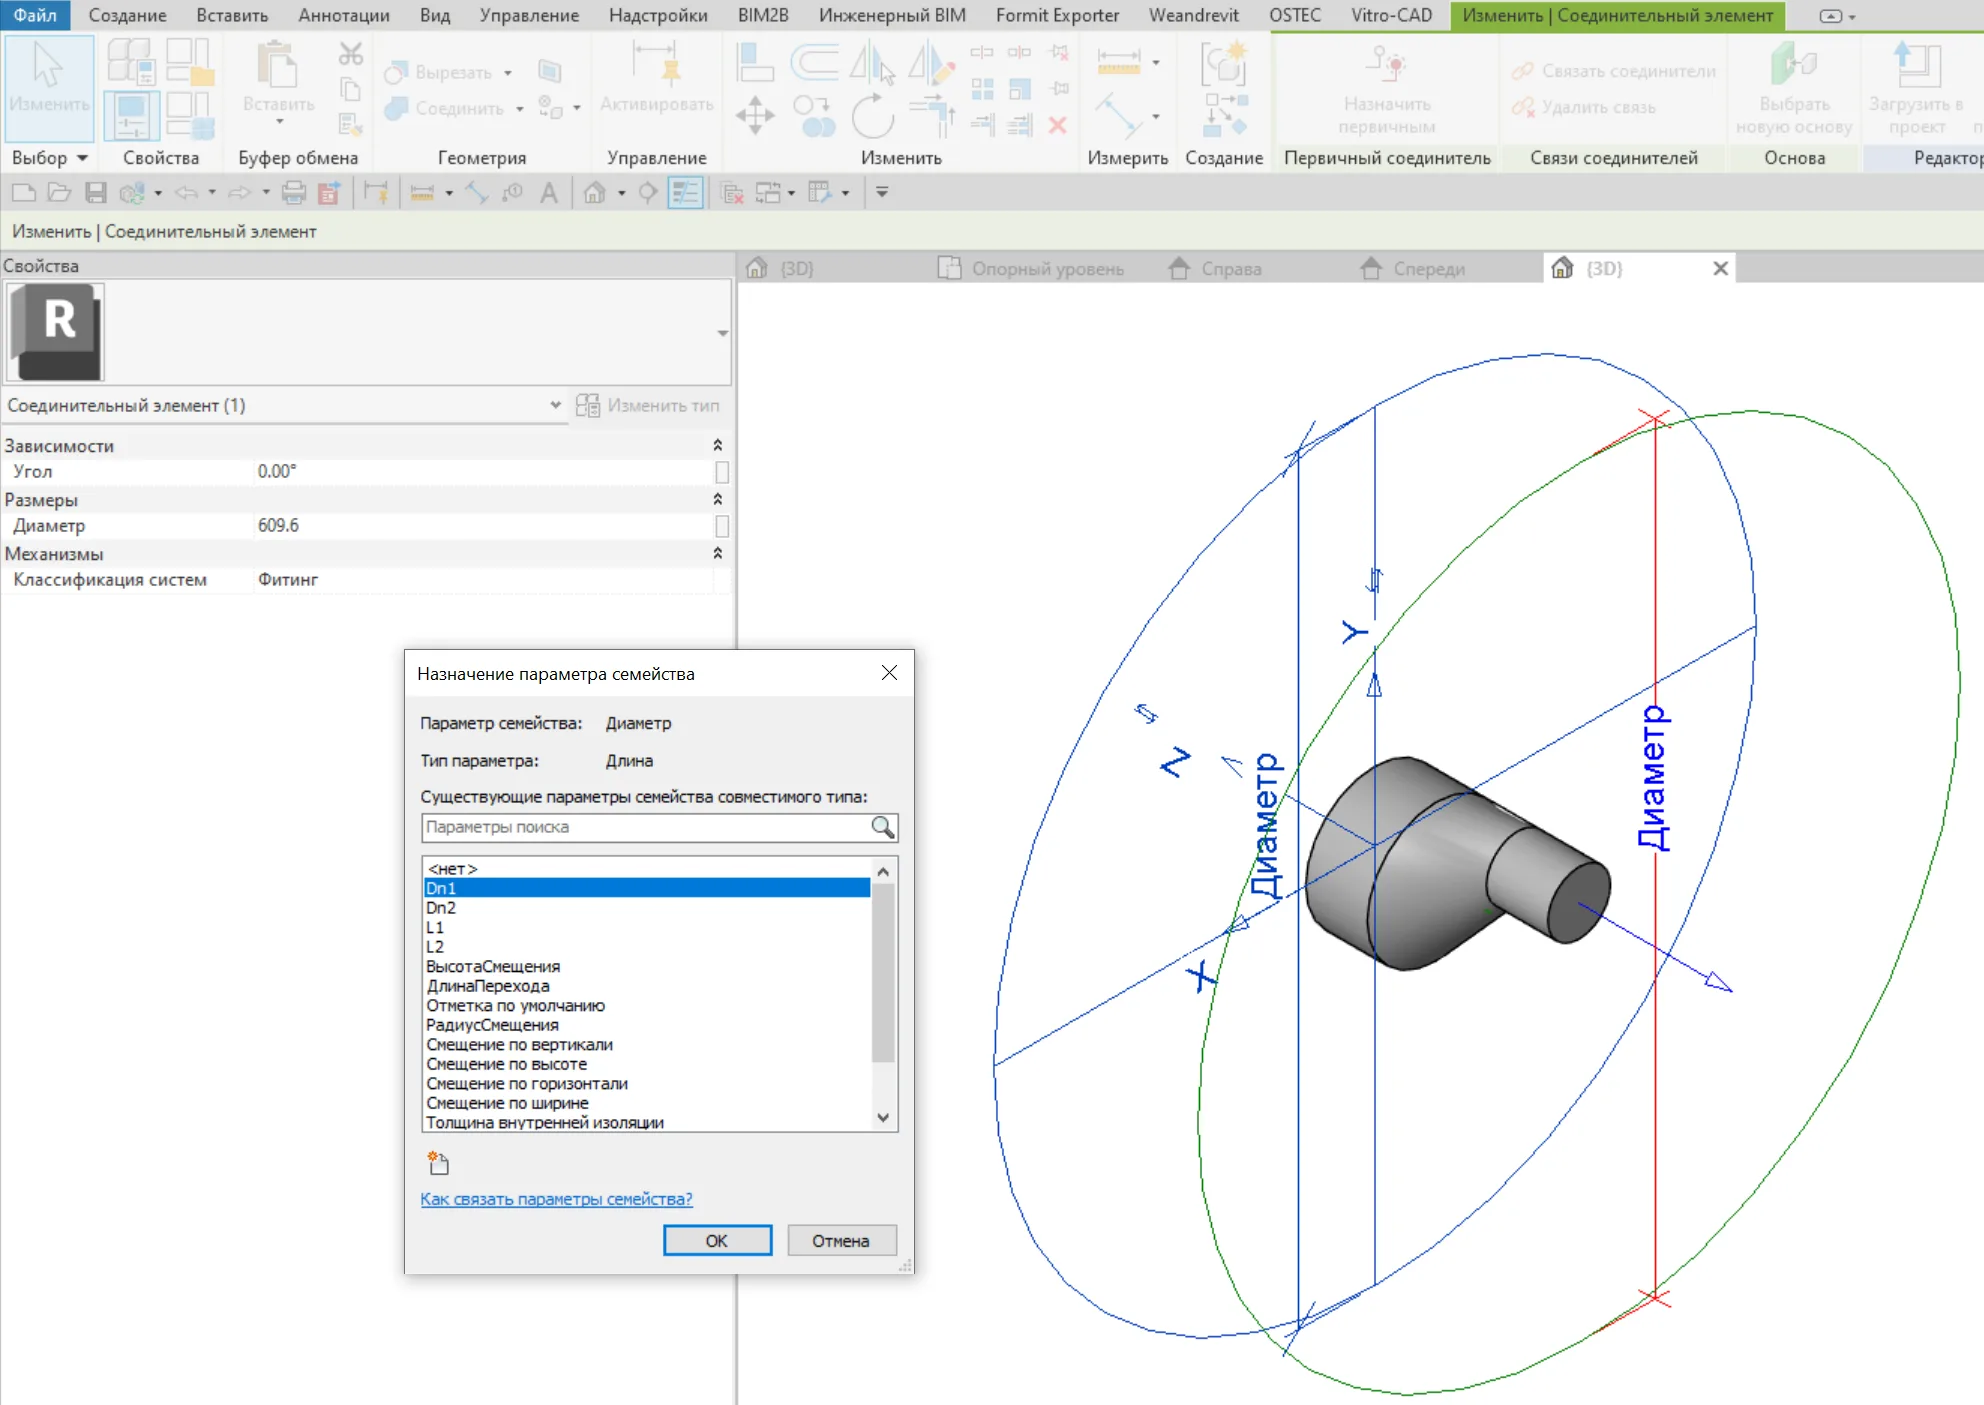1984x1405 pixels.
Task: Select Dn2 in the parameter list
Action: 441,908
